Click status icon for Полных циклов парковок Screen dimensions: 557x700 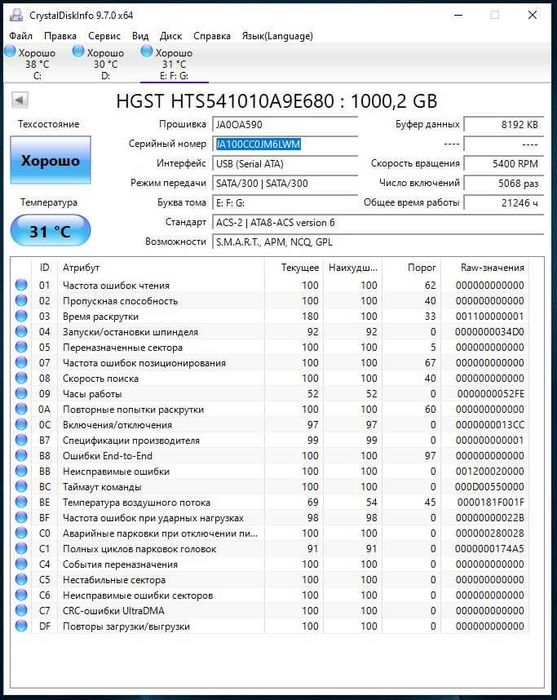point(21,548)
